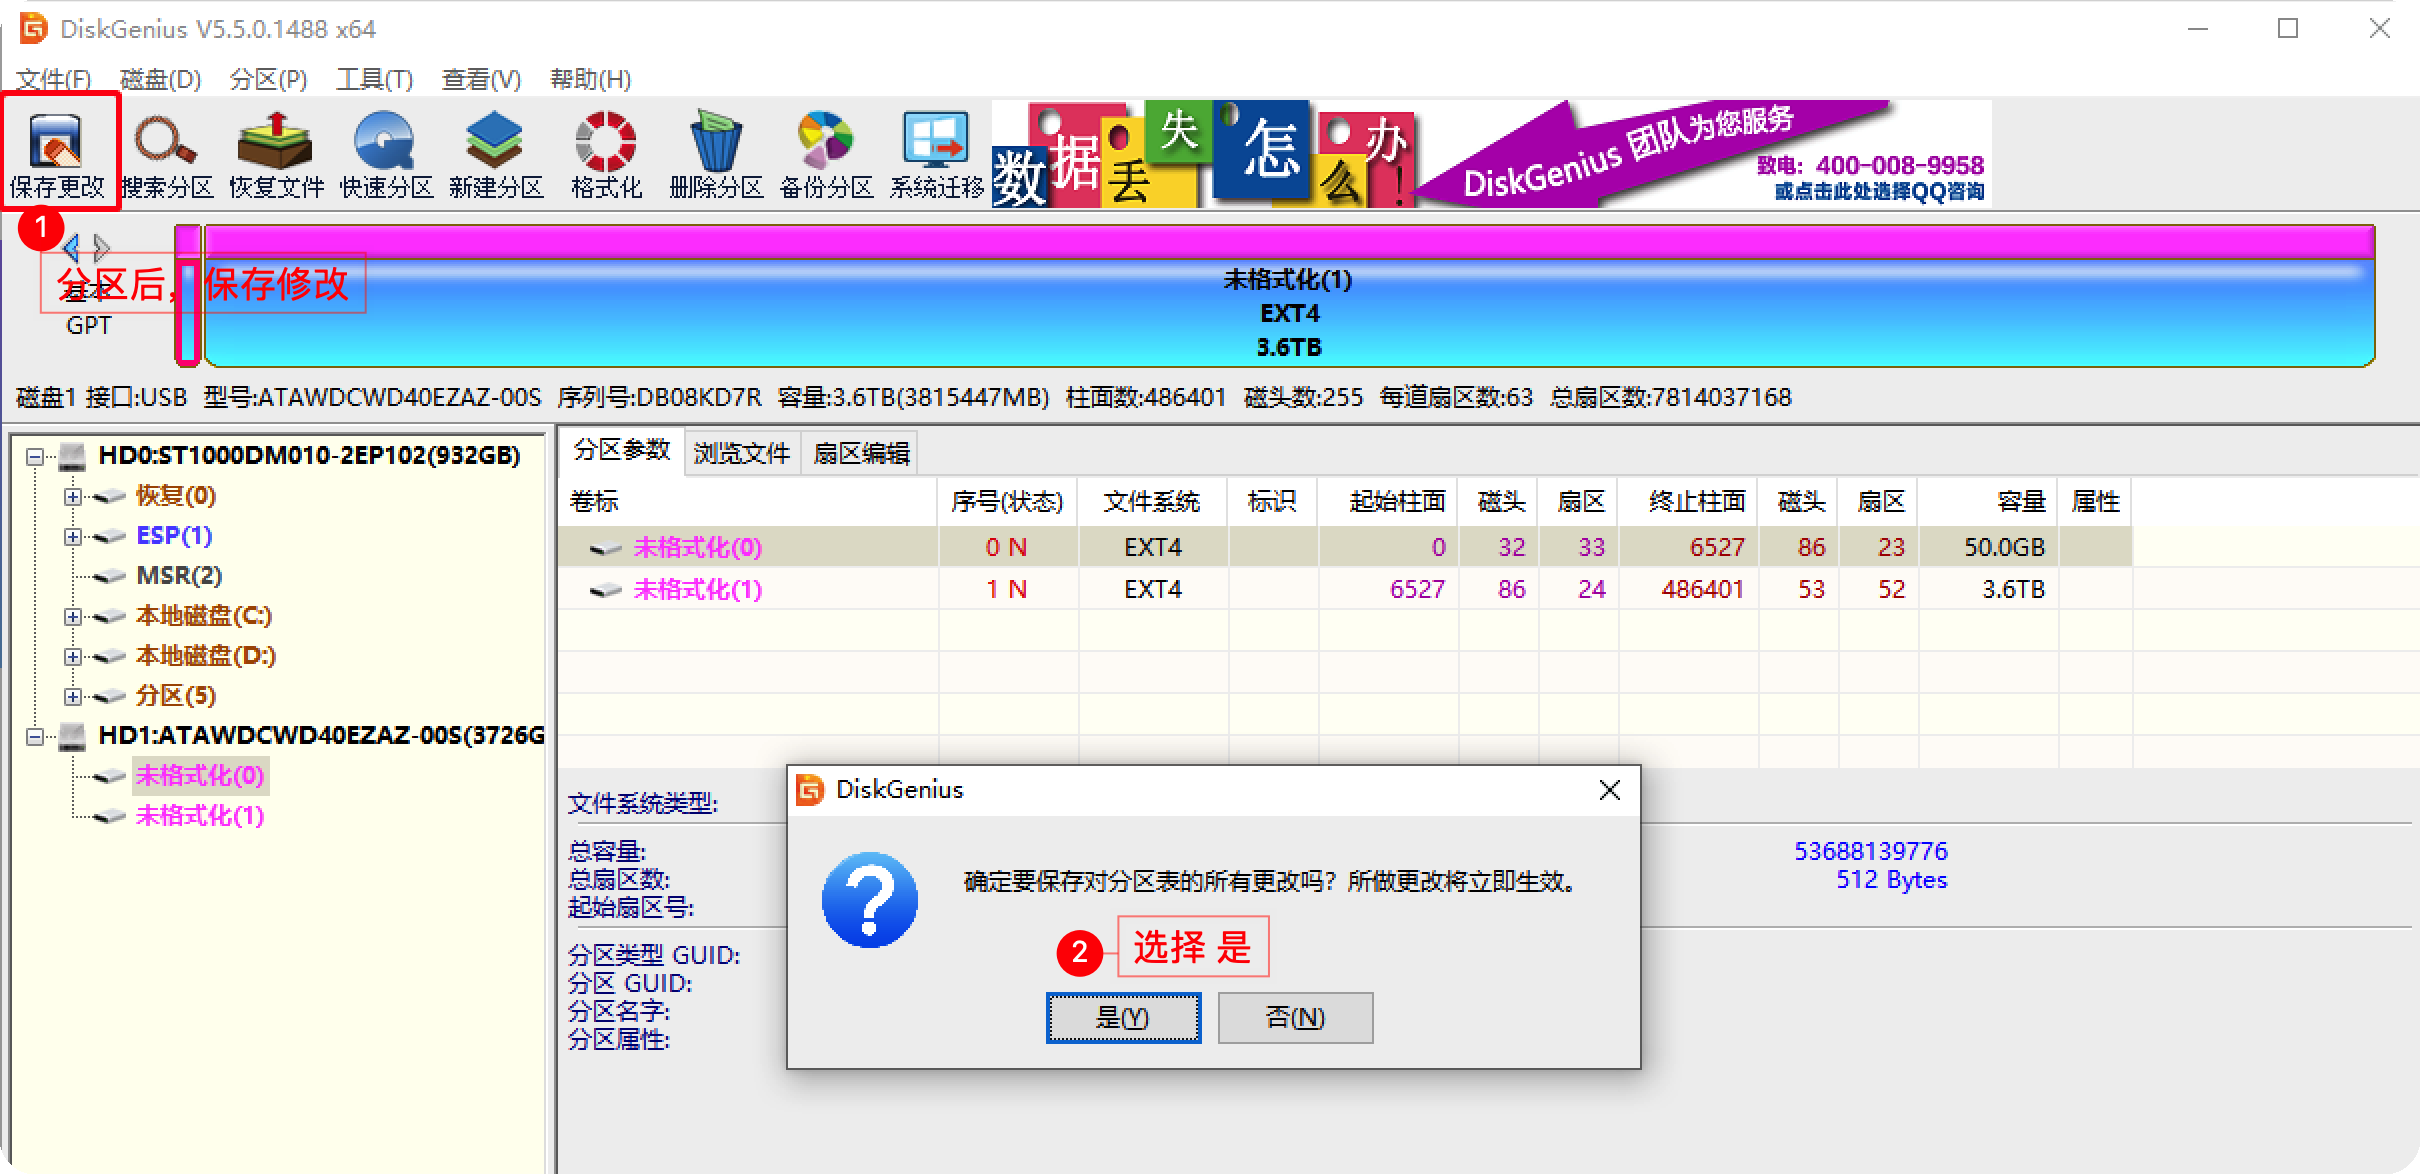
Task: Go to the previous disk arrow
Action: [x=70, y=246]
